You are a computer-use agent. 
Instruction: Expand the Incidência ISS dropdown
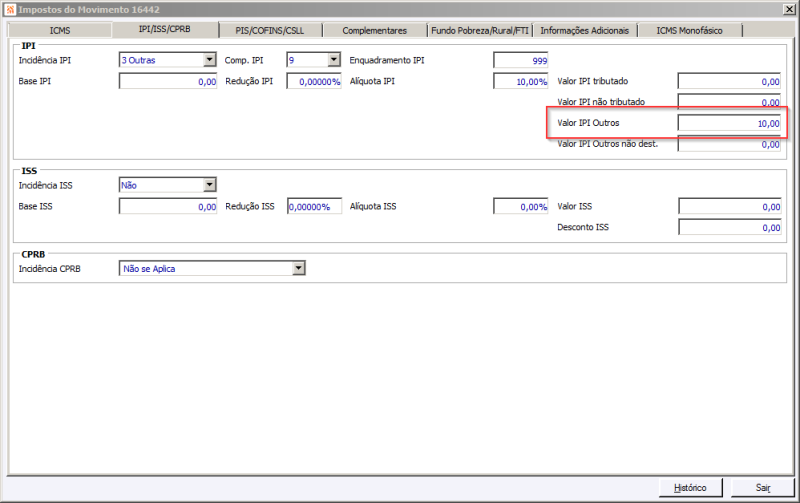[x=210, y=185]
